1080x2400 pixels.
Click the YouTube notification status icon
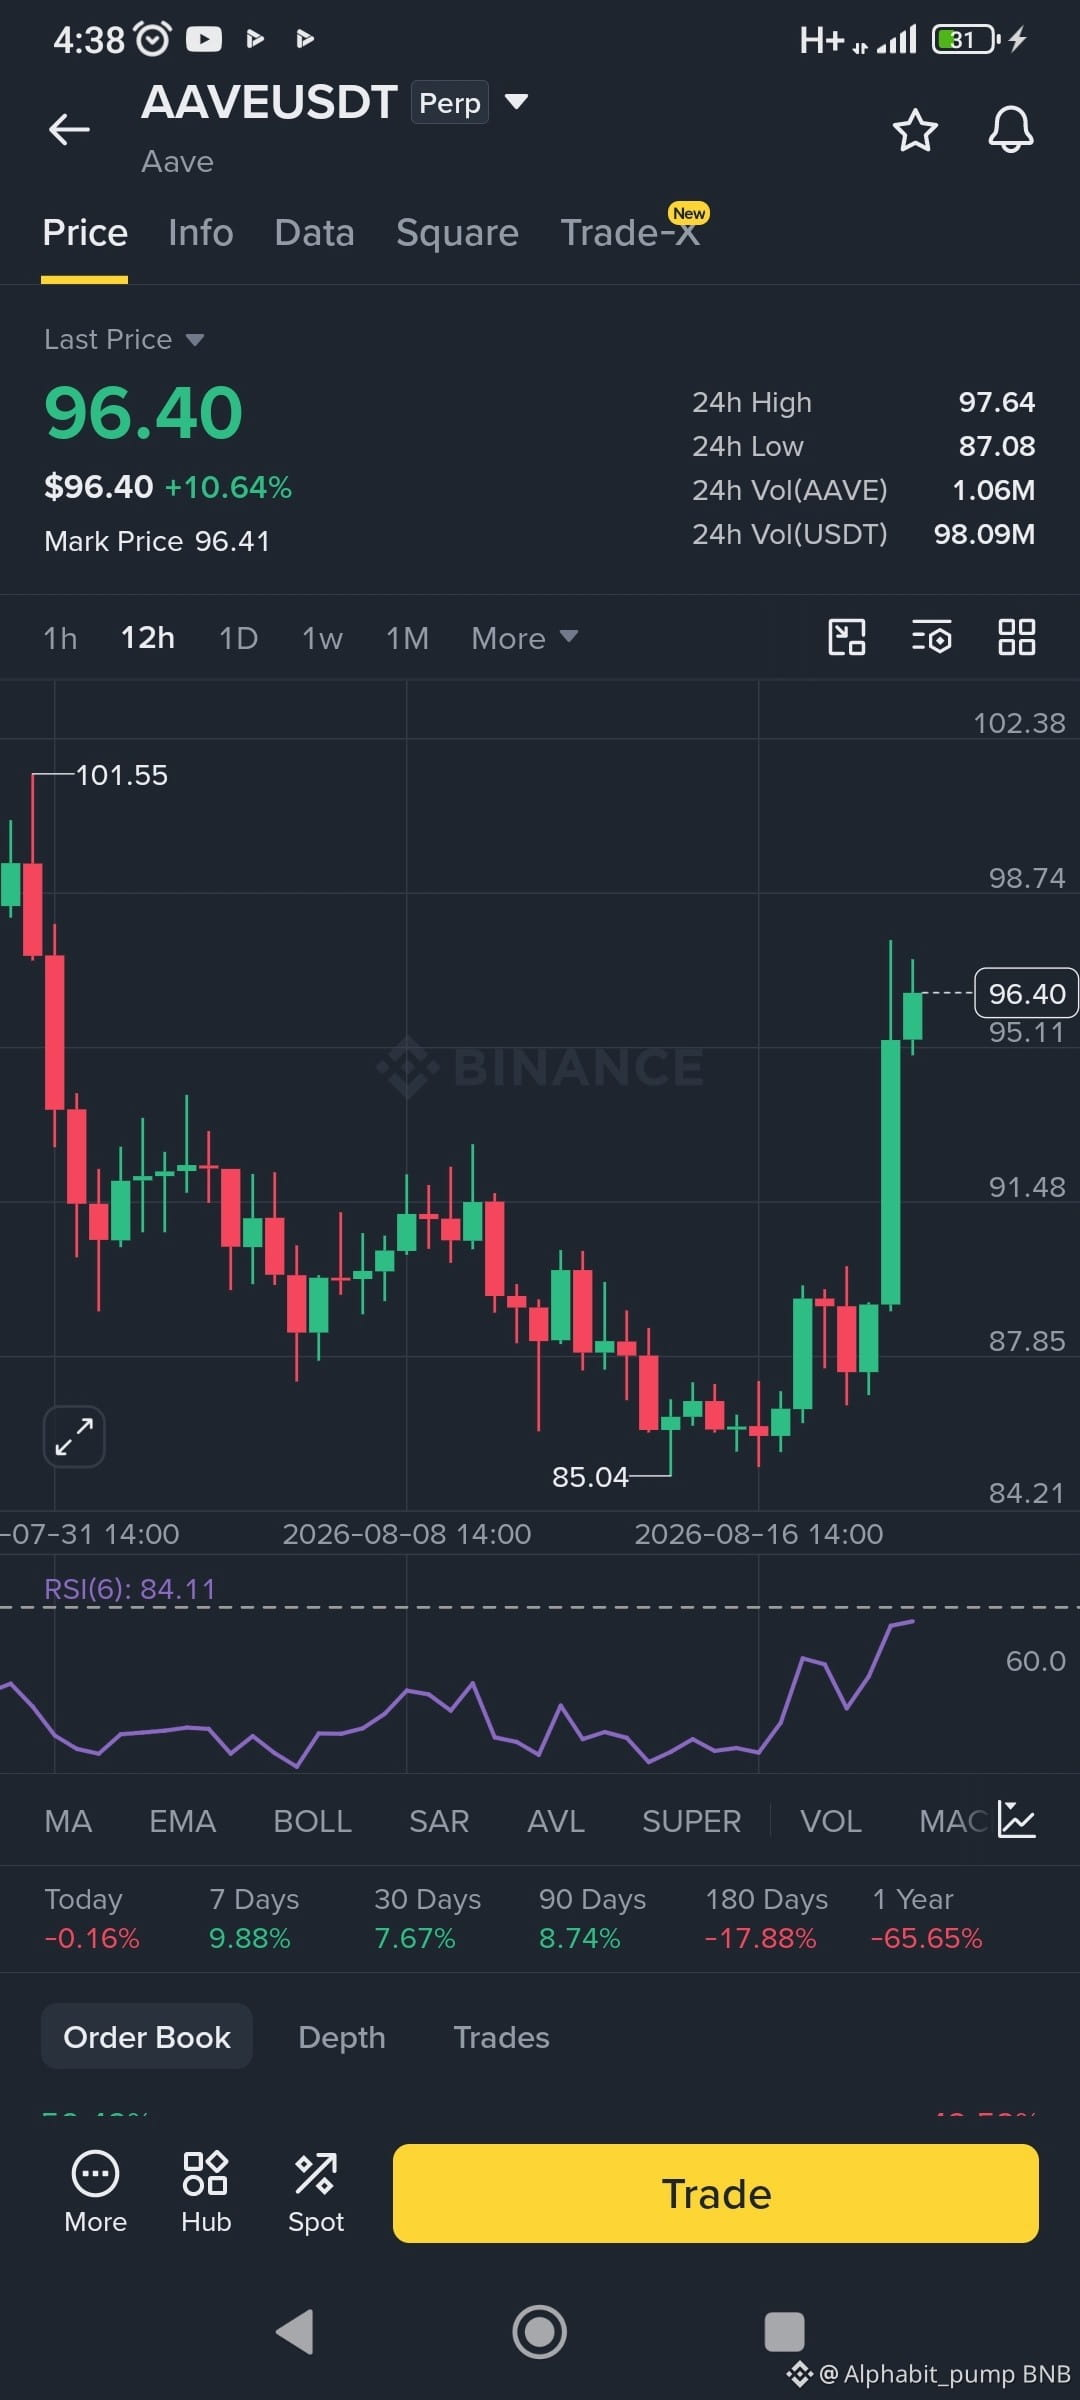coord(204,39)
